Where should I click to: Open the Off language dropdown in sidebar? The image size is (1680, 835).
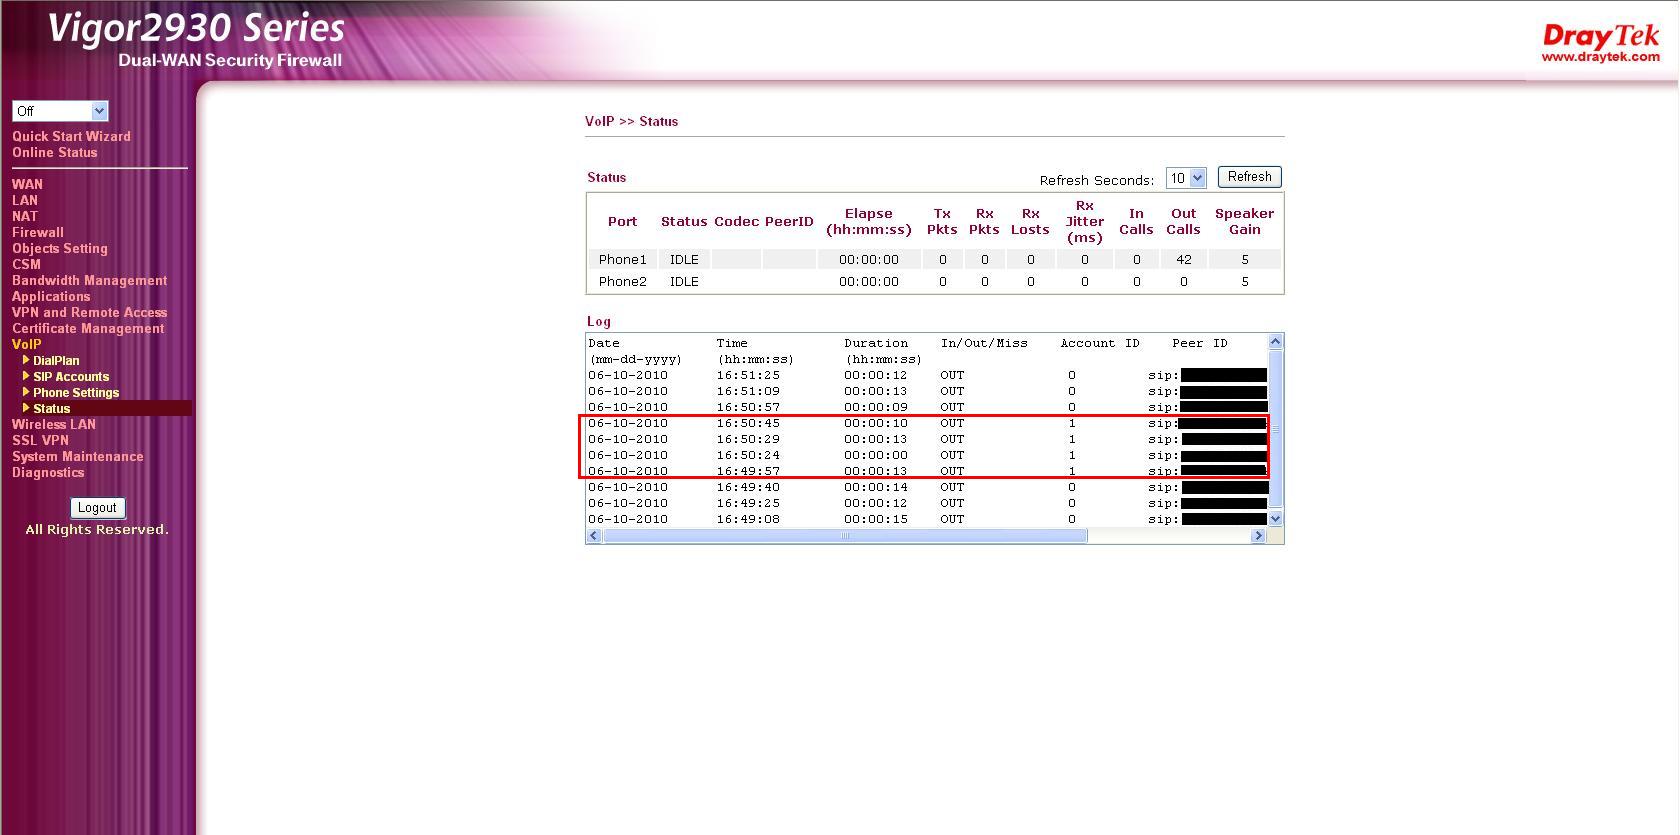[60, 111]
